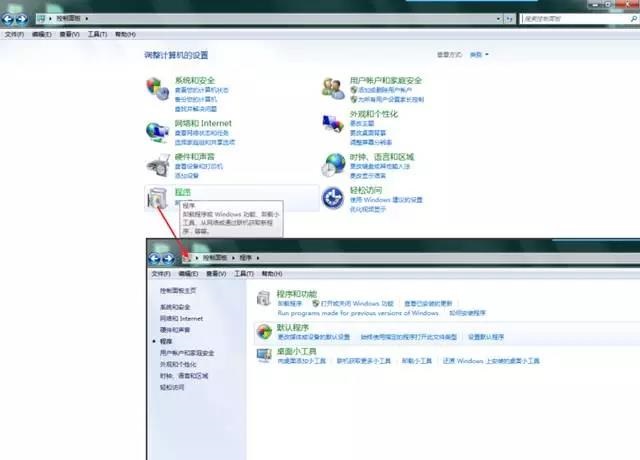This screenshot has height=460, width=640.
Task: Click the search magnifier in the upper window
Action: (633, 19)
